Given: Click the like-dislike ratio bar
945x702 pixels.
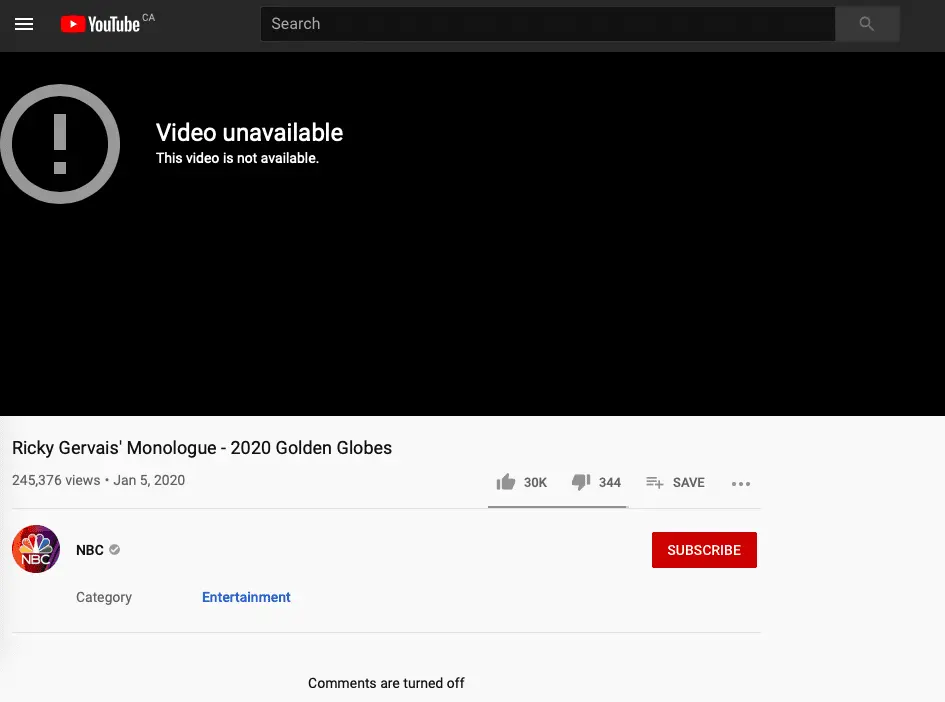Looking at the screenshot, I should pyautogui.click(x=557, y=507).
